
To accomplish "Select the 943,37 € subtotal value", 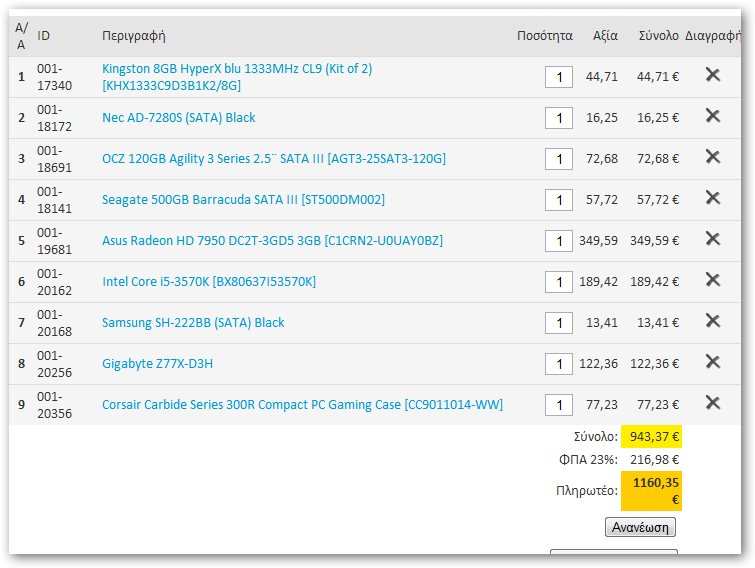I will (654, 437).
